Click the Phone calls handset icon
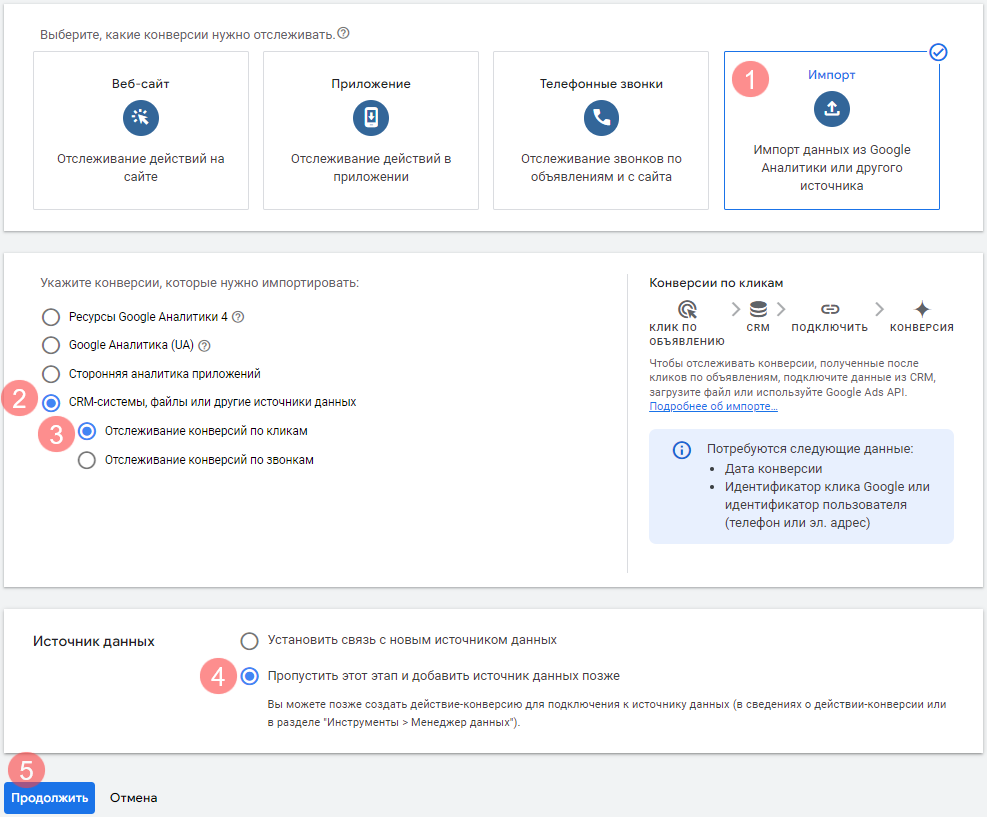Image resolution: width=987 pixels, height=817 pixels. (601, 118)
